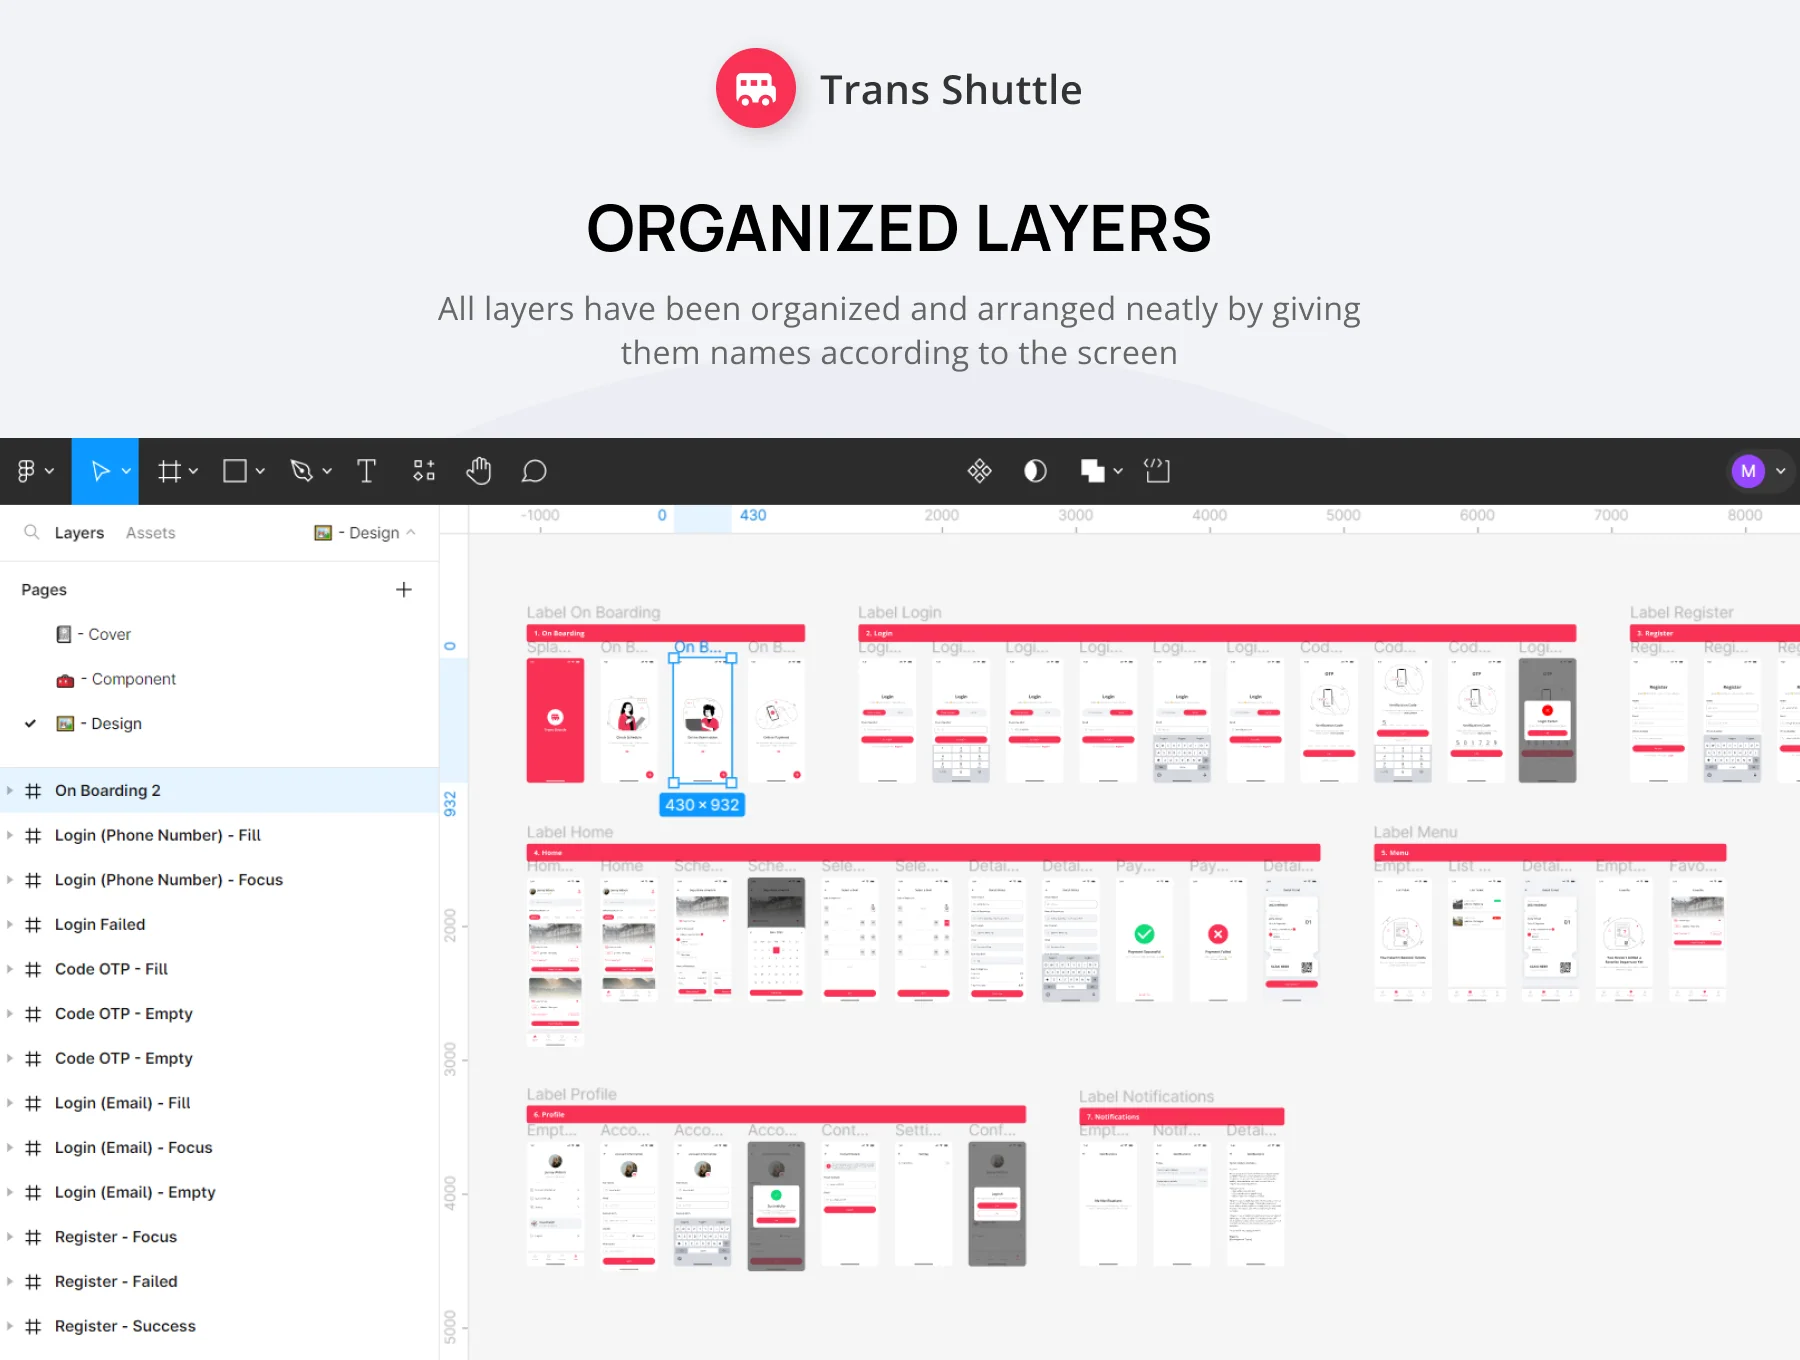Image resolution: width=1800 pixels, height=1360 pixels.
Task: Click the 430 × 932 size badge
Action: pos(702,805)
